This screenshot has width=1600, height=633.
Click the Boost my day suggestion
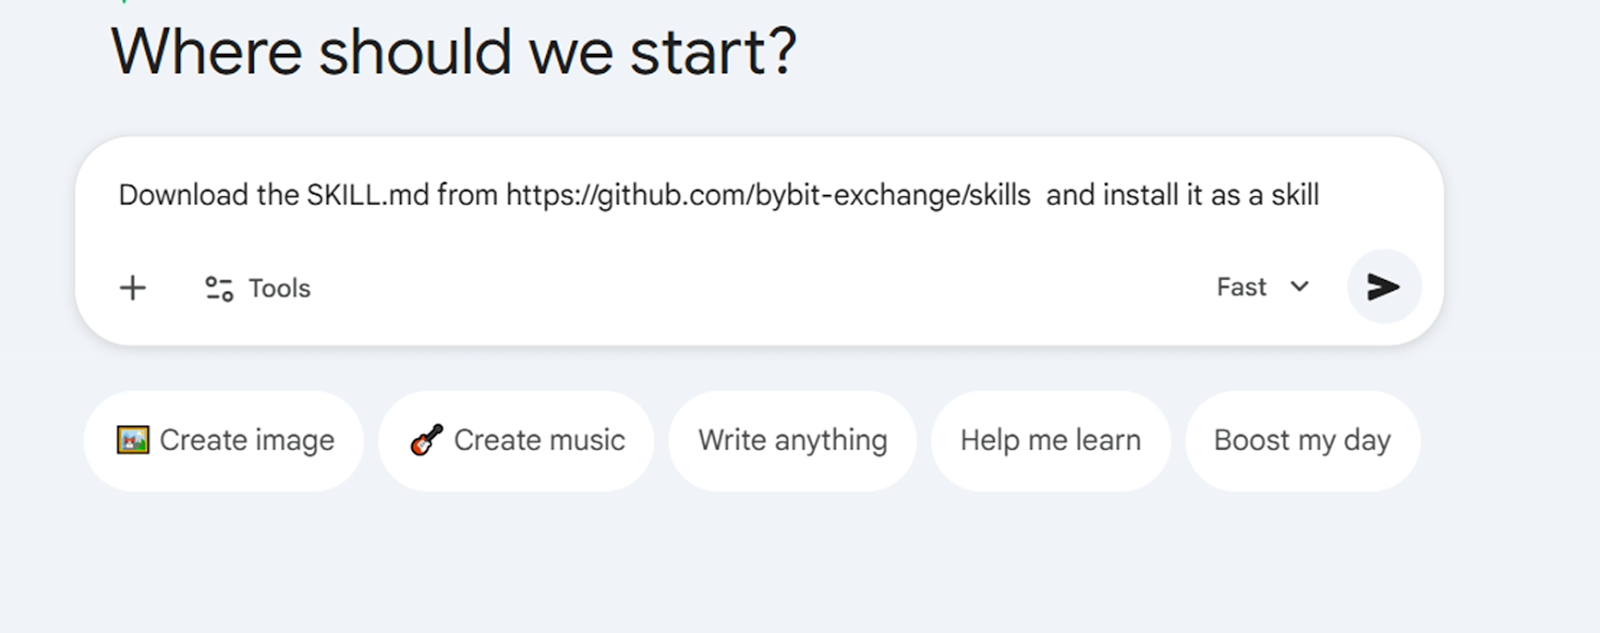click(1301, 440)
